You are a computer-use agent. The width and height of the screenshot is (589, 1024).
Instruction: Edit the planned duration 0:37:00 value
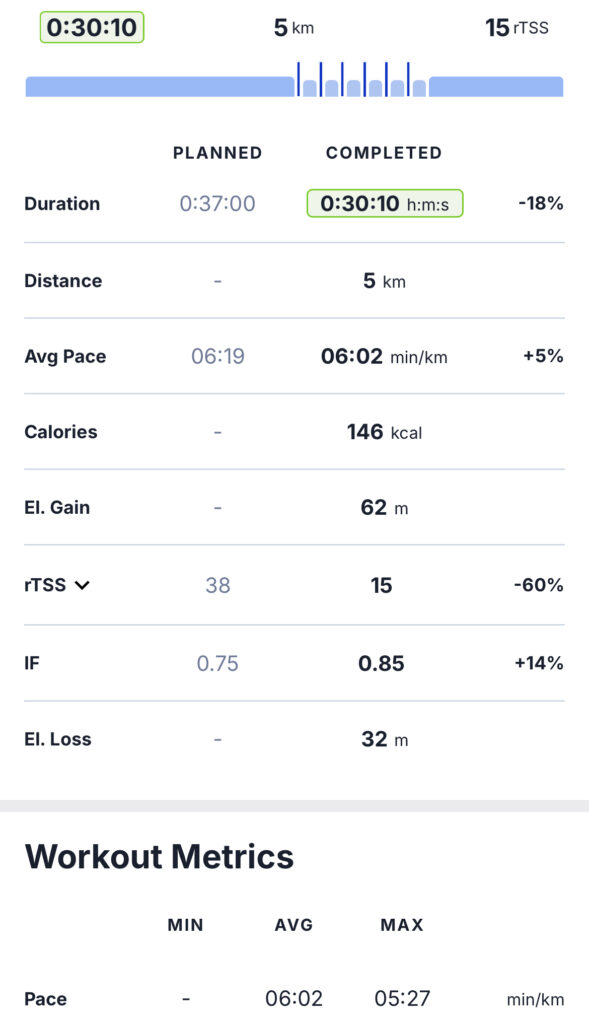(x=217, y=204)
